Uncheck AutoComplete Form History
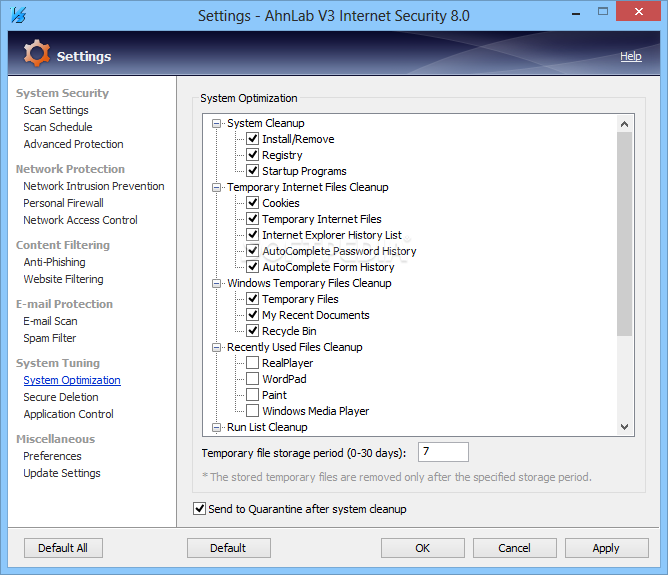Screen dimensions: 668x575 coord(253,267)
